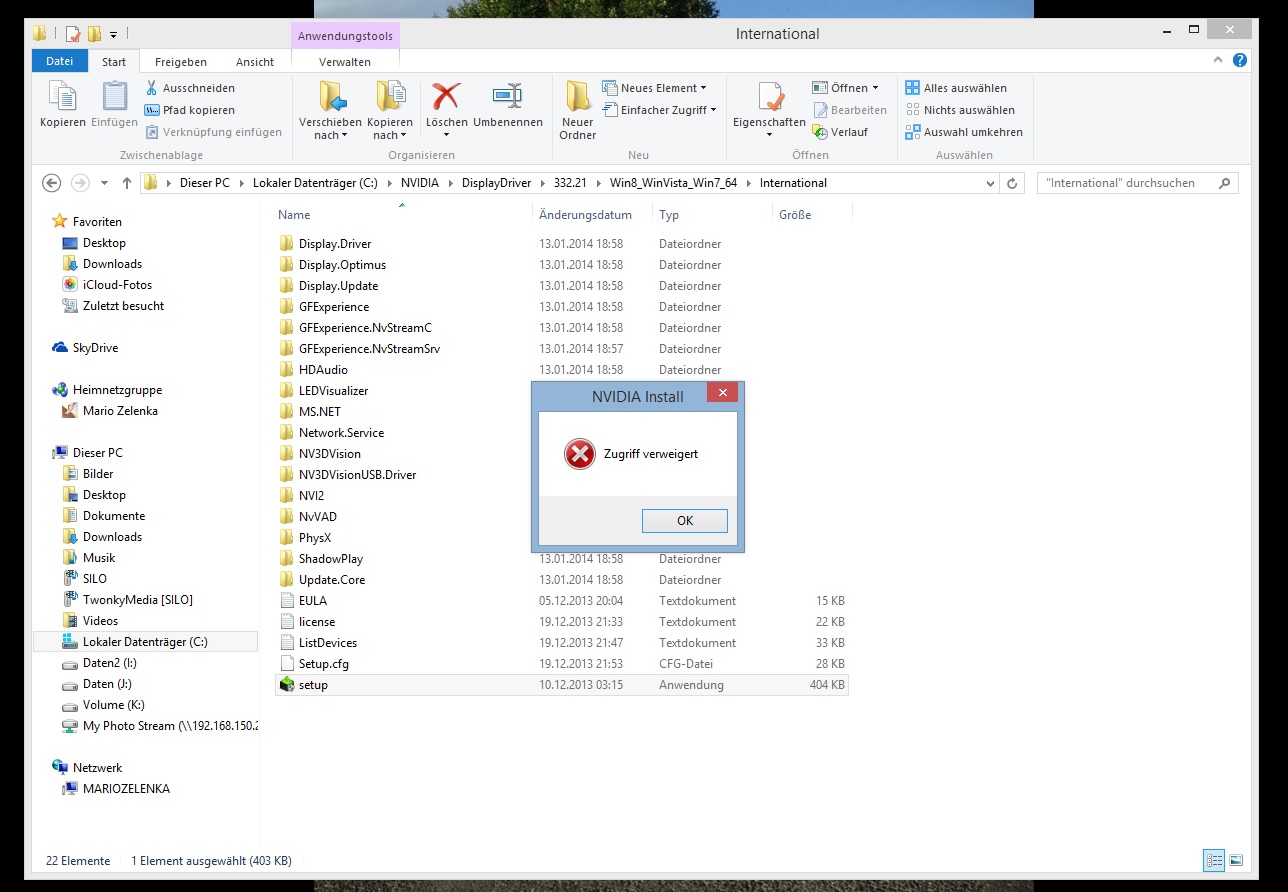Refresh the folder view

click(x=1012, y=183)
